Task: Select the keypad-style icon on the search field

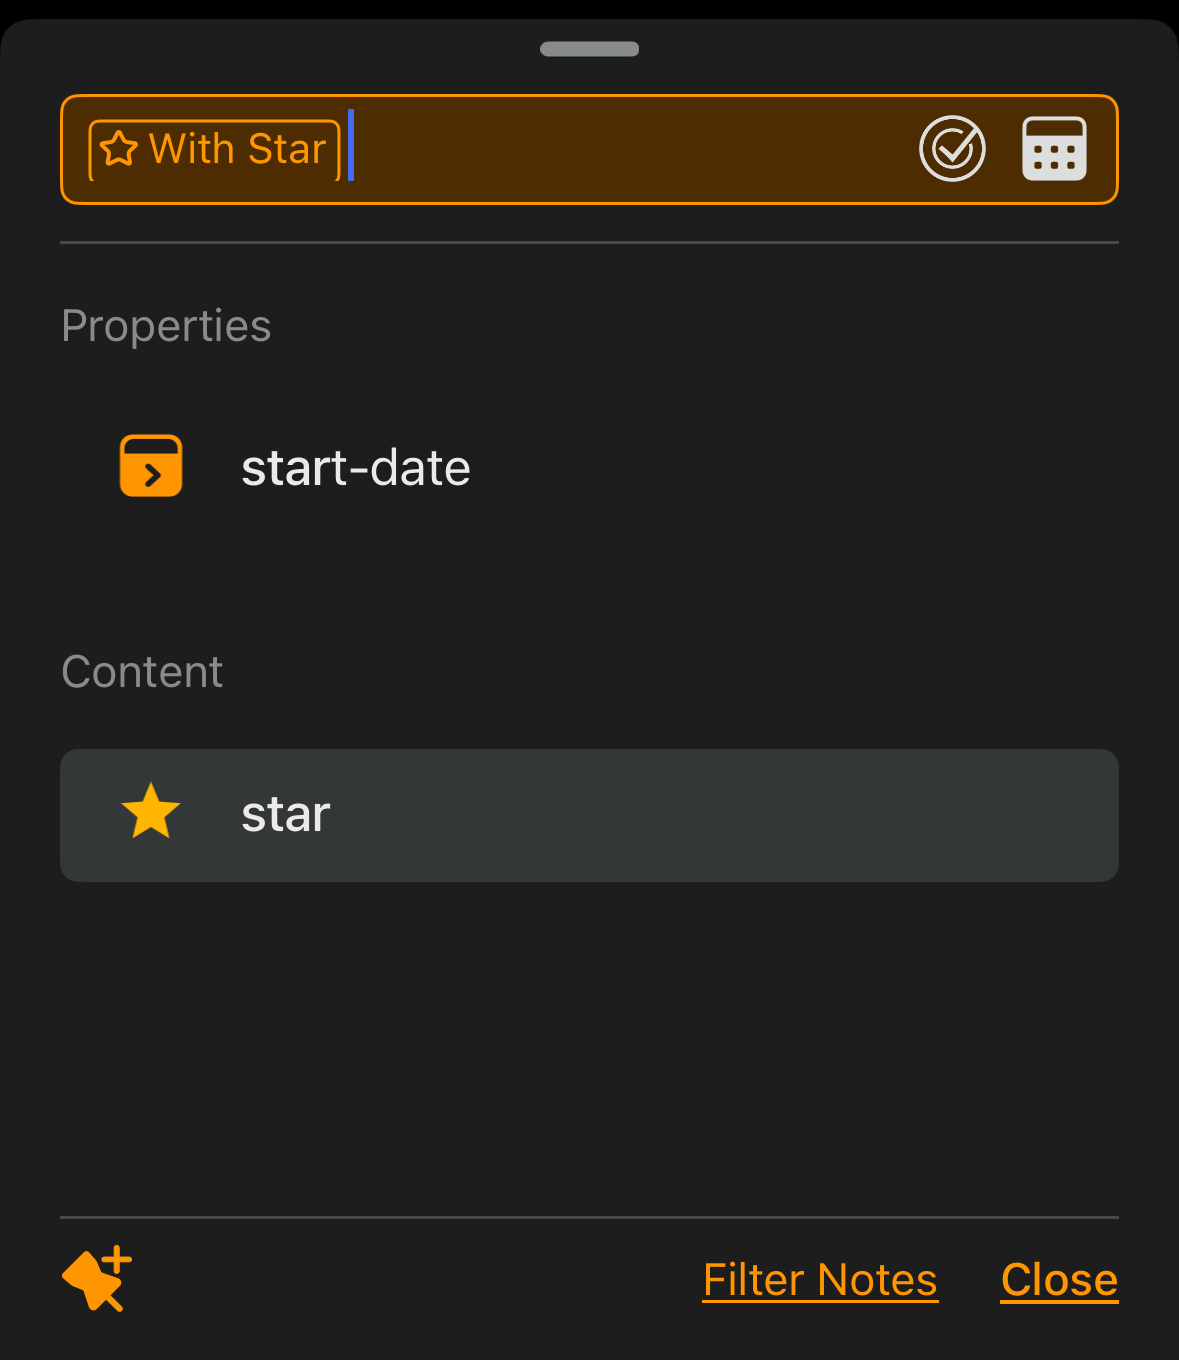Action: 1056,149
